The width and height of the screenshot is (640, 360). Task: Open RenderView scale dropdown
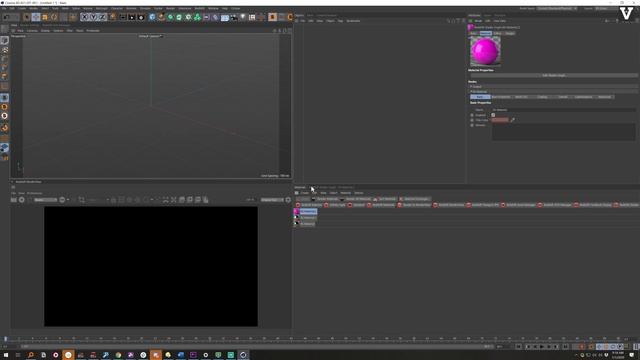pos(272,200)
